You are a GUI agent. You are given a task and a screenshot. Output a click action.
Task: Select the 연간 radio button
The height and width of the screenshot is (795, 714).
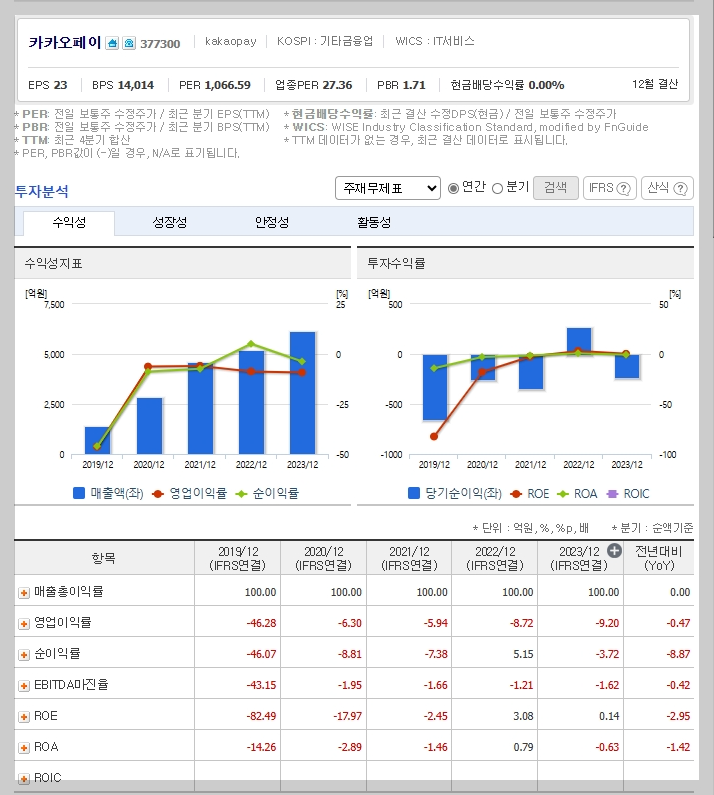pos(453,189)
